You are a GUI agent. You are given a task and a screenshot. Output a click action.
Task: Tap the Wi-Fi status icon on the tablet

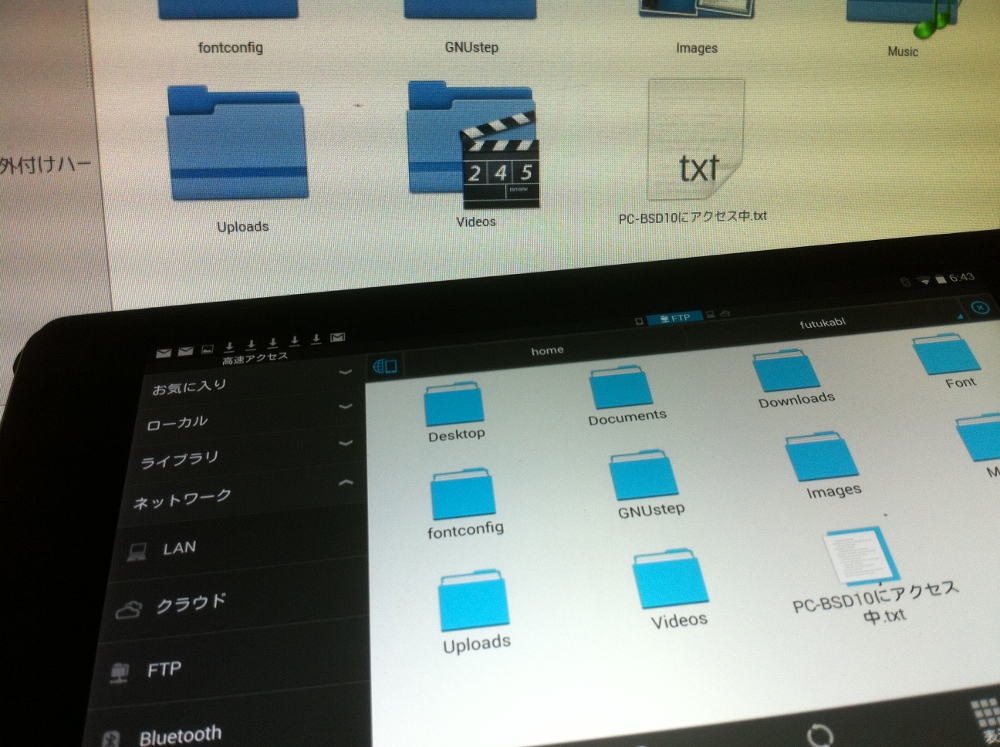click(x=923, y=280)
